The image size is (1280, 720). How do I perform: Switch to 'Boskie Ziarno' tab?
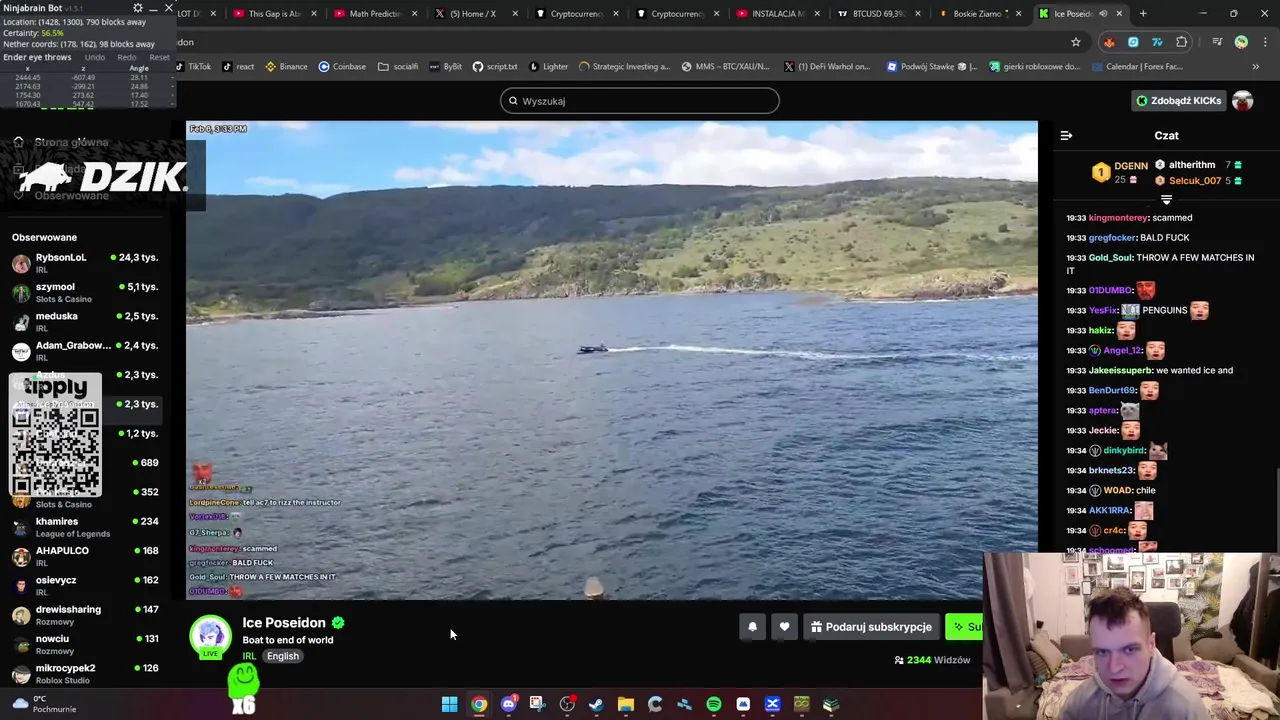[x=980, y=14]
